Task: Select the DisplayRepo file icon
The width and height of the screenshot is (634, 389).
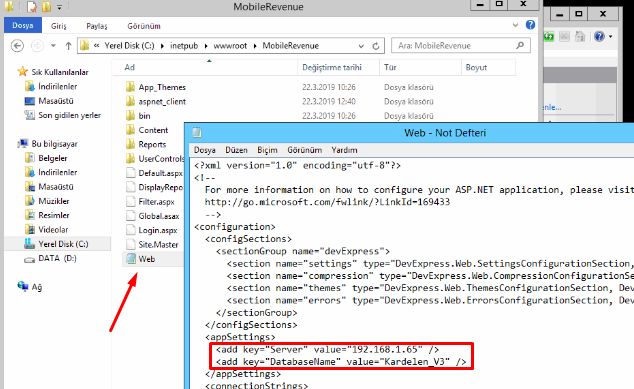Action: [x=130, y=187]
